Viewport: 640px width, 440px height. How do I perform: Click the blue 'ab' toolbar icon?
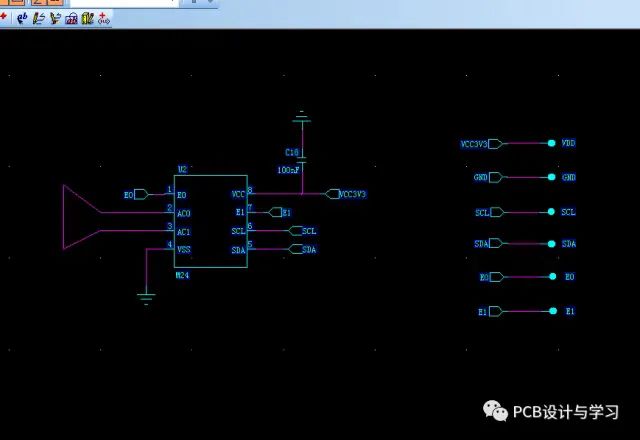(22, 18)
